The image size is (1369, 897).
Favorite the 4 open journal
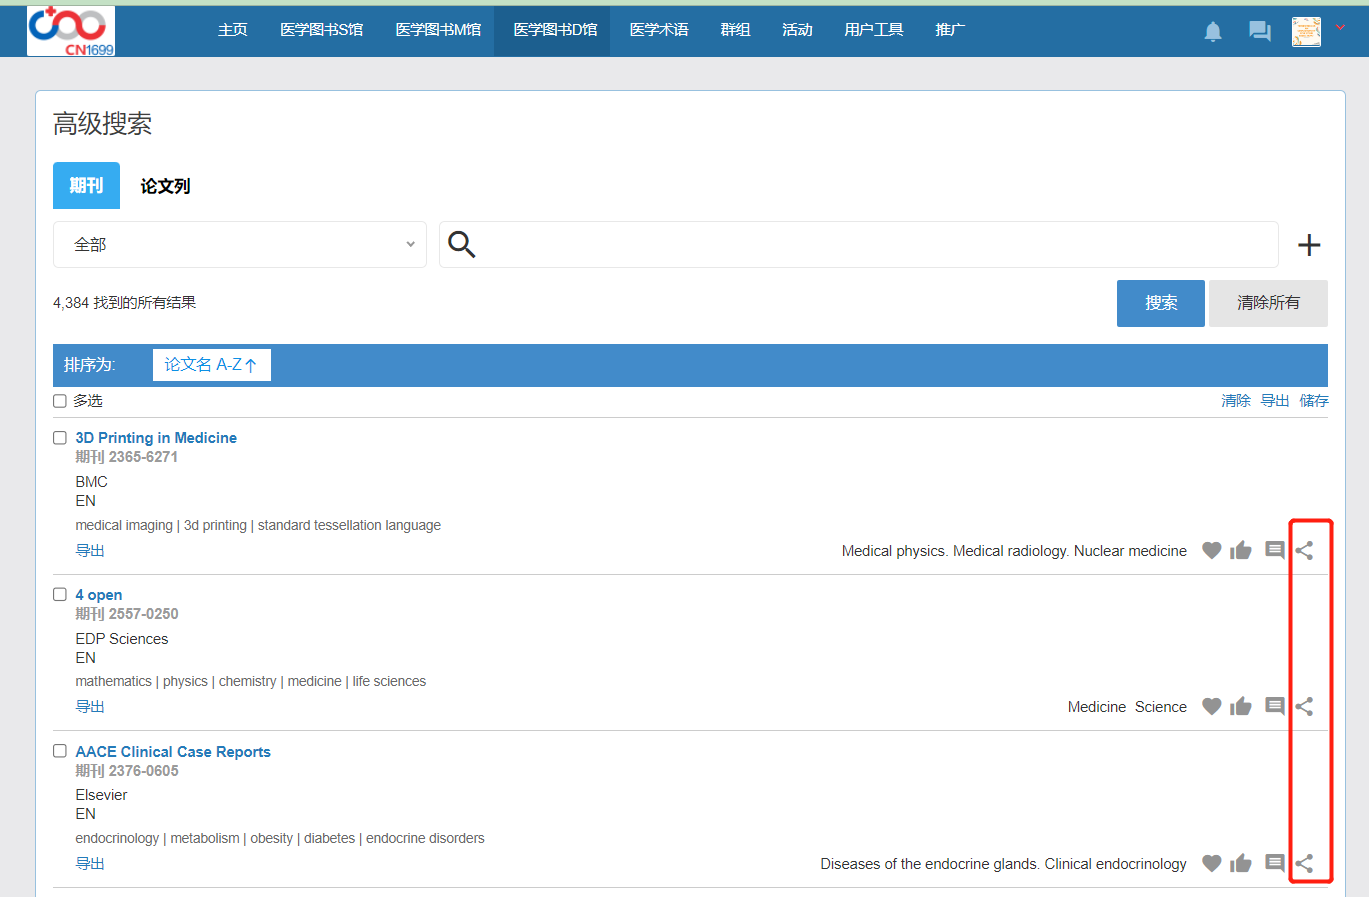click(x=1211, y=706)
